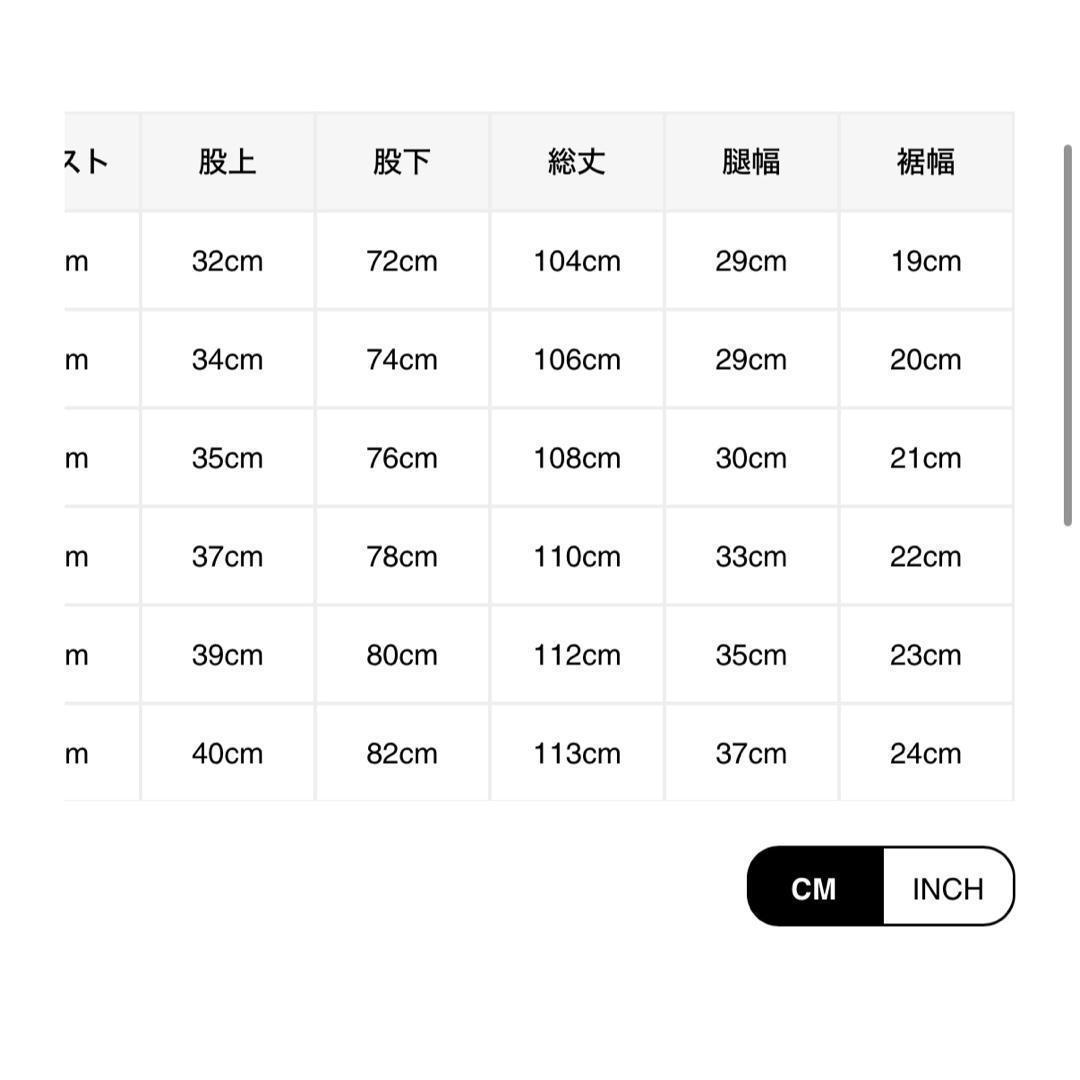The image size is (1080, 1080).
Task: Select the 24cm hem width cell
Action: 926,753
